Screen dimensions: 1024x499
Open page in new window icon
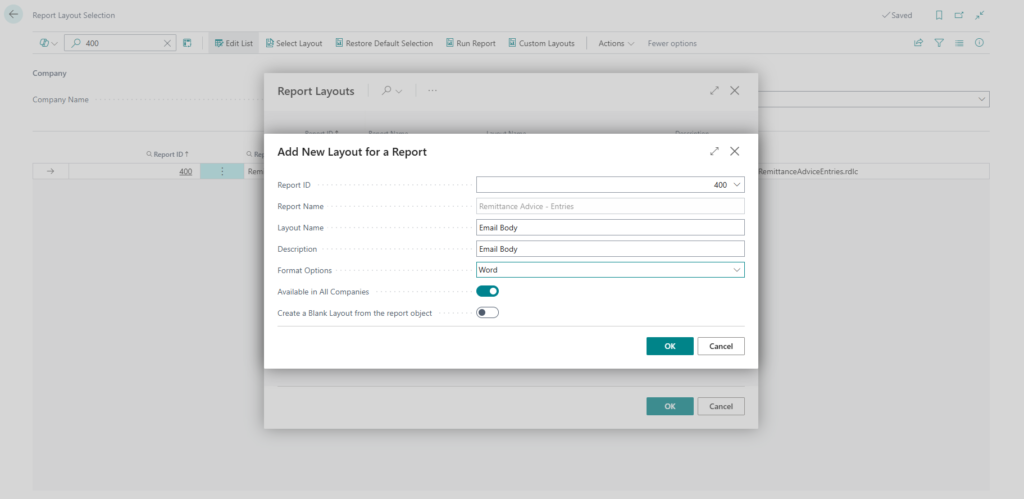pos(959,15)
